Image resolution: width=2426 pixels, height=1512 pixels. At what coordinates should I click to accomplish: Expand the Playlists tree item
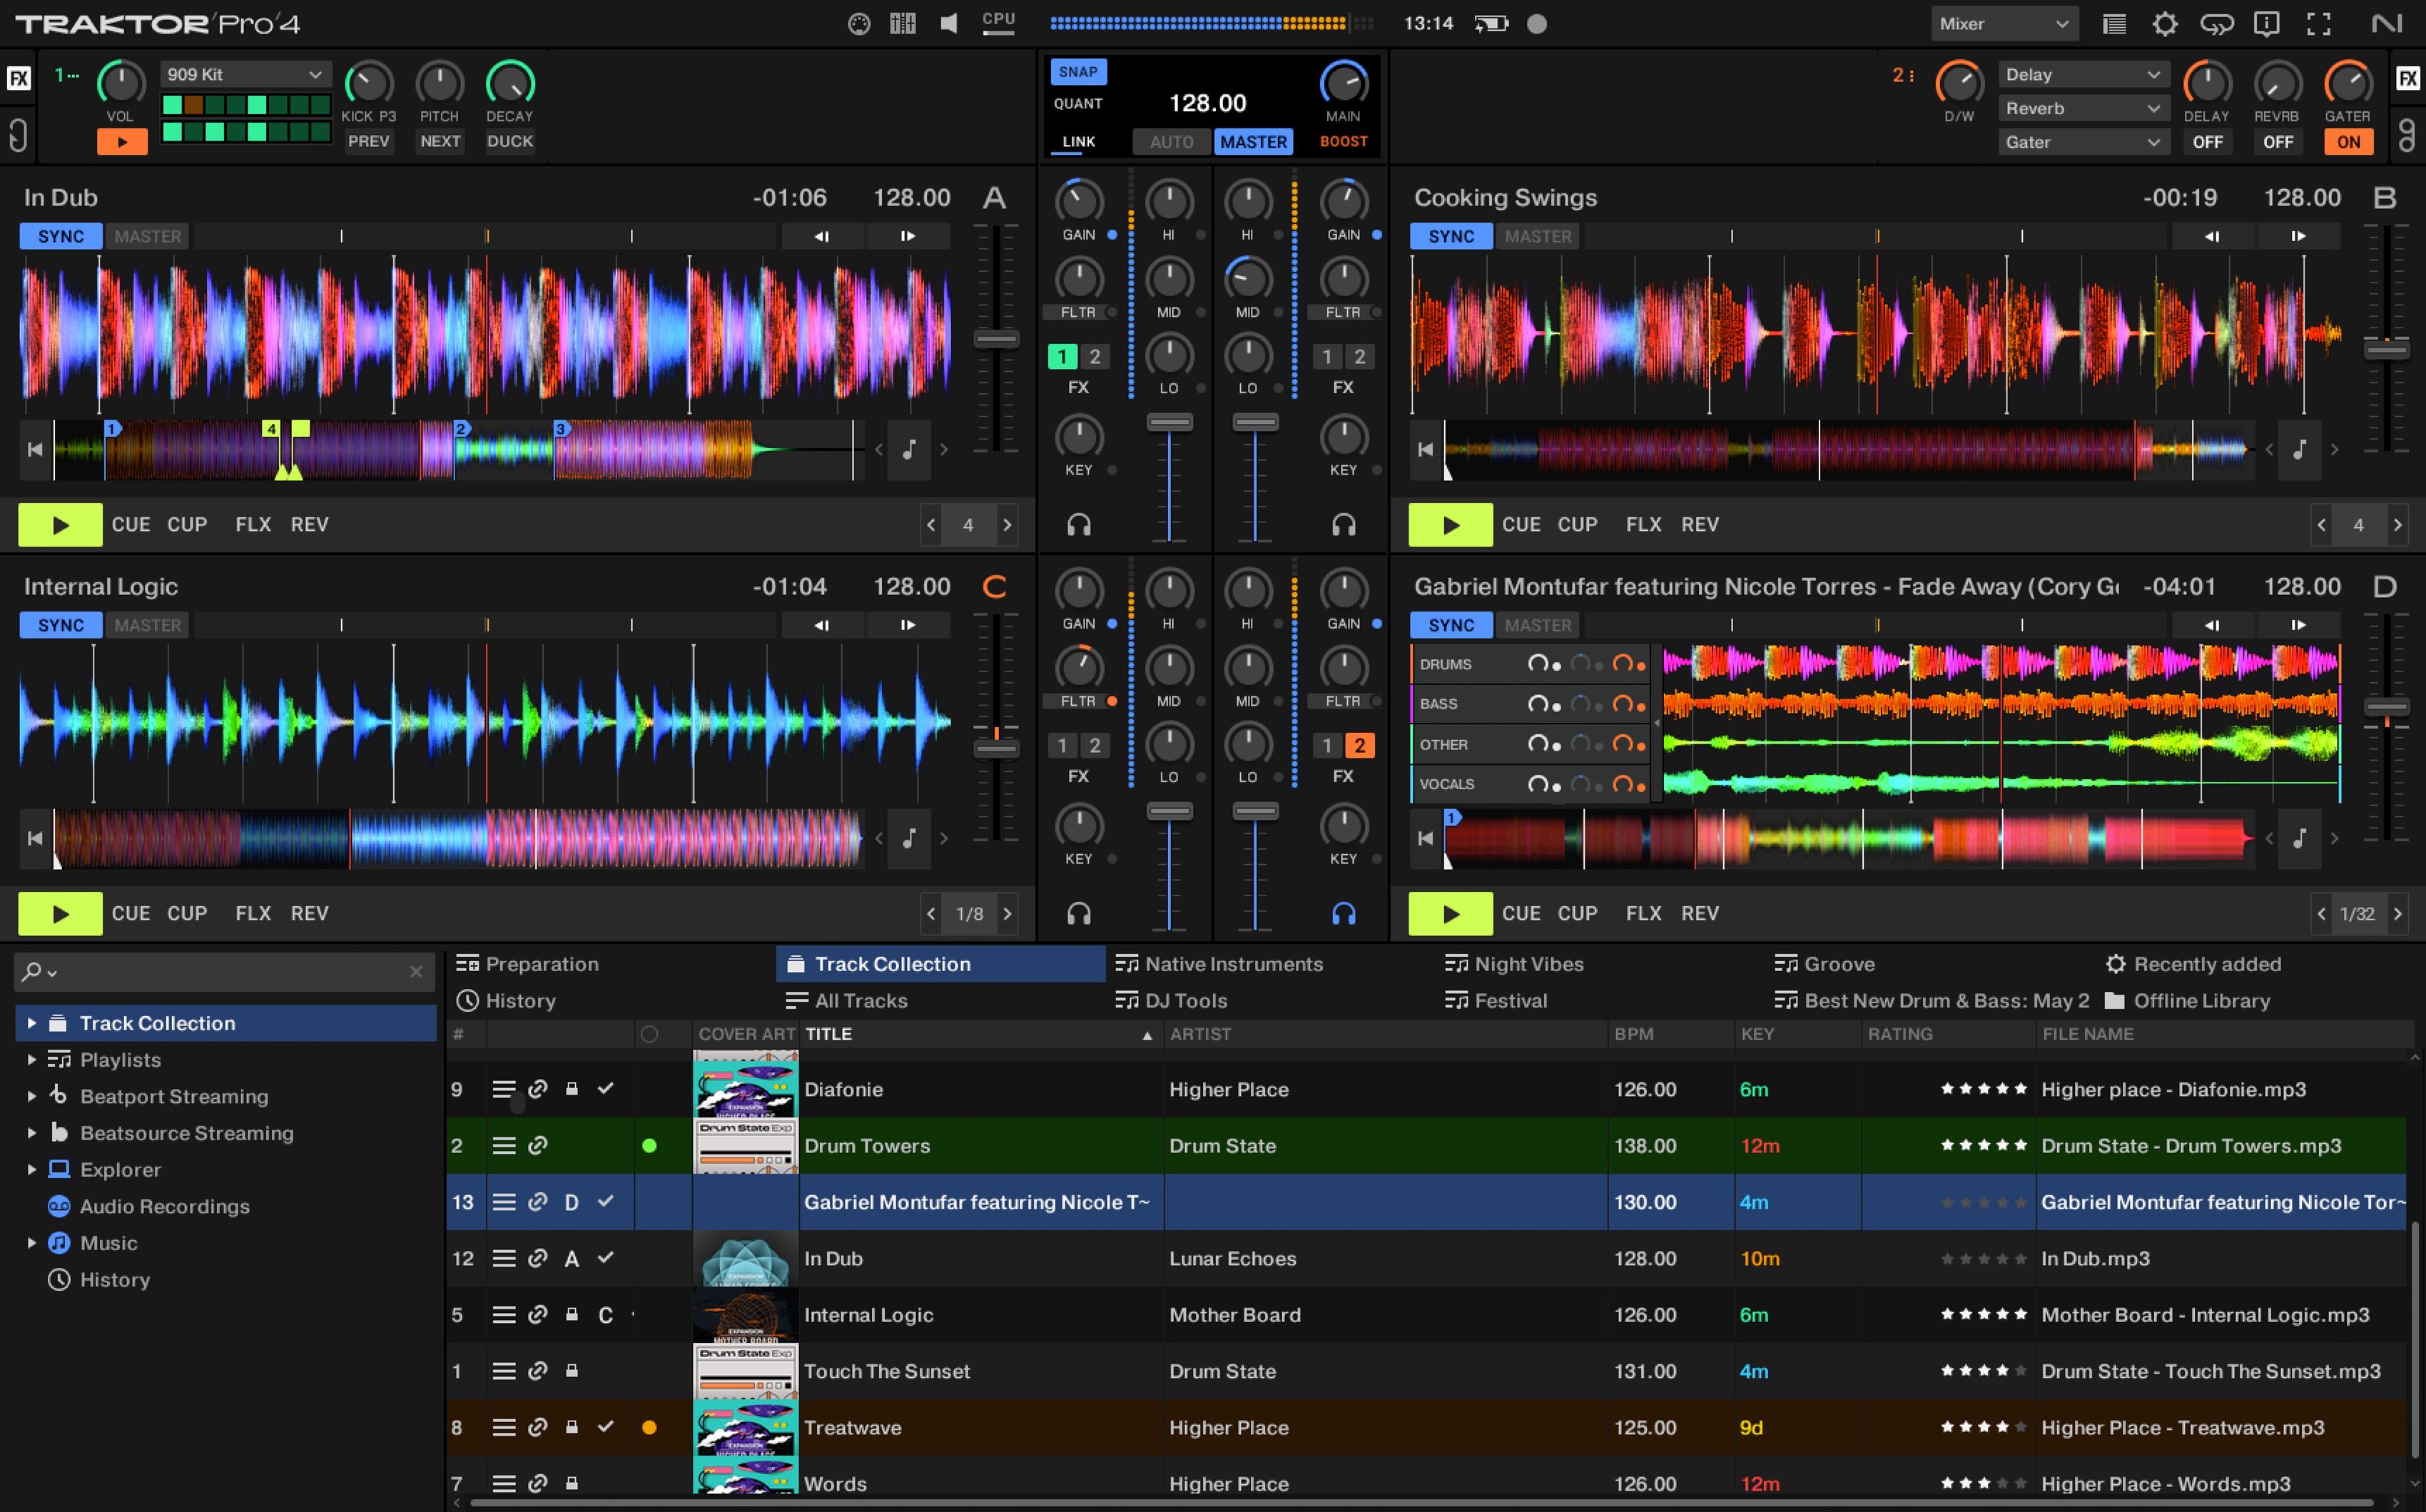click(x=31, y=1059)
